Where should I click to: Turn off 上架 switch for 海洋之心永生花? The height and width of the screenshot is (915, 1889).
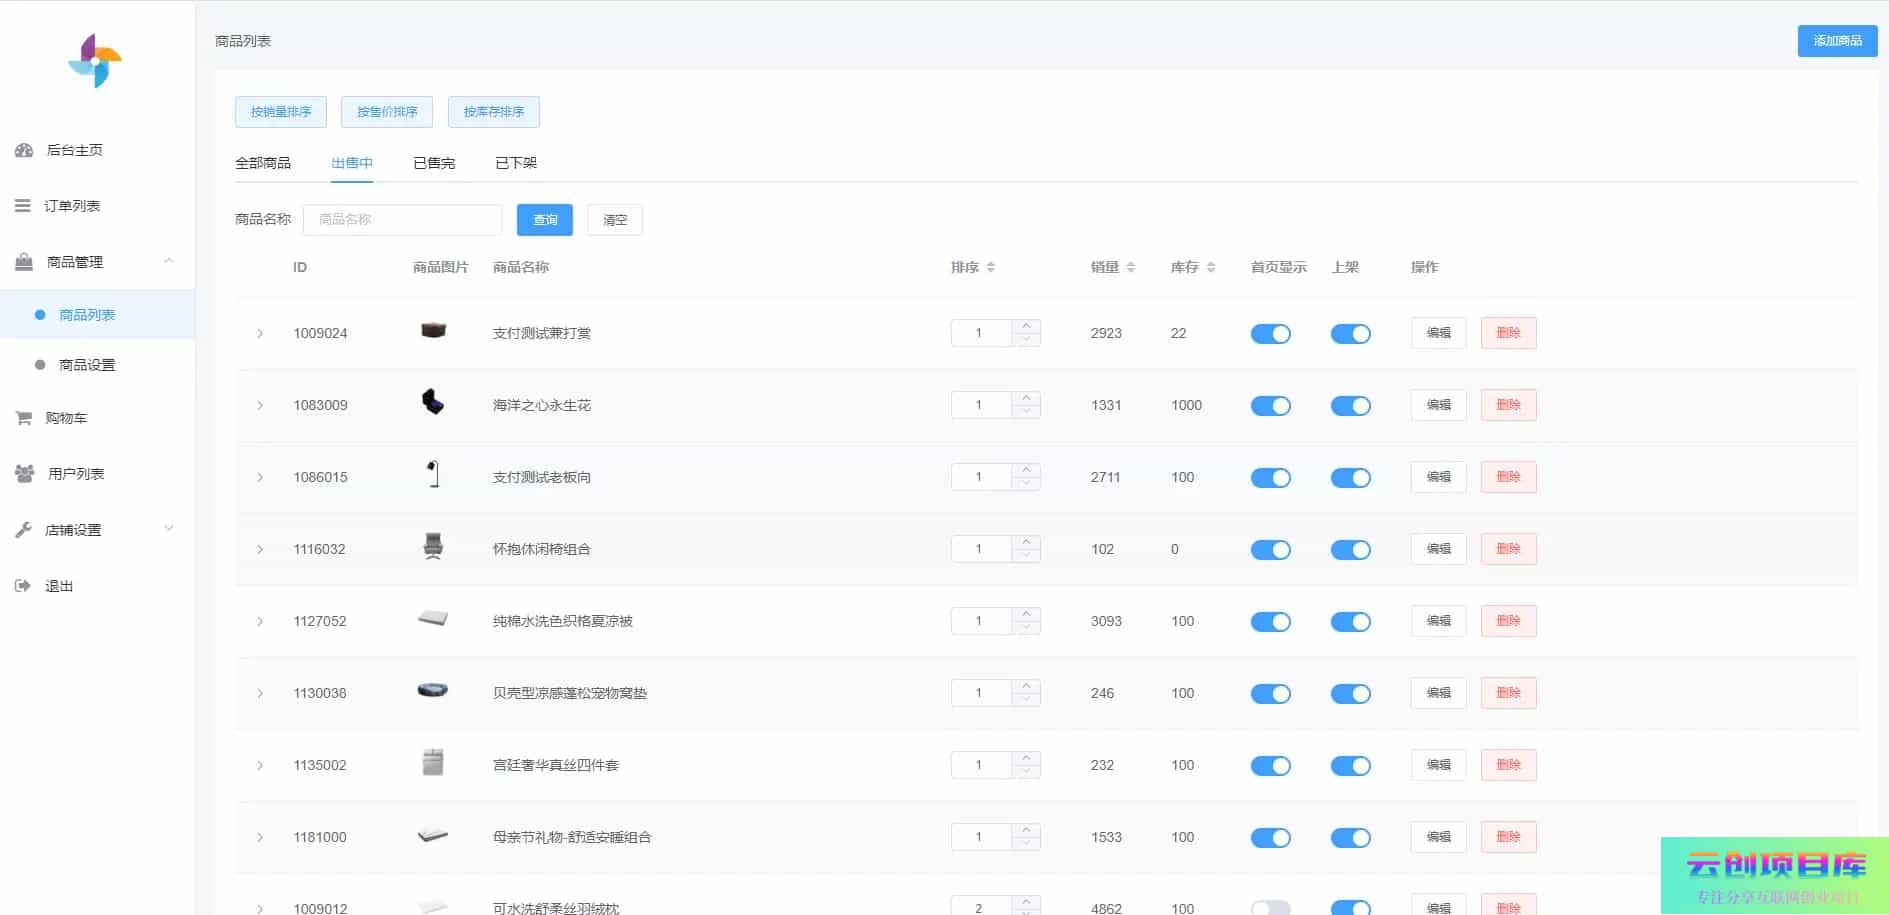point(1350,406)
